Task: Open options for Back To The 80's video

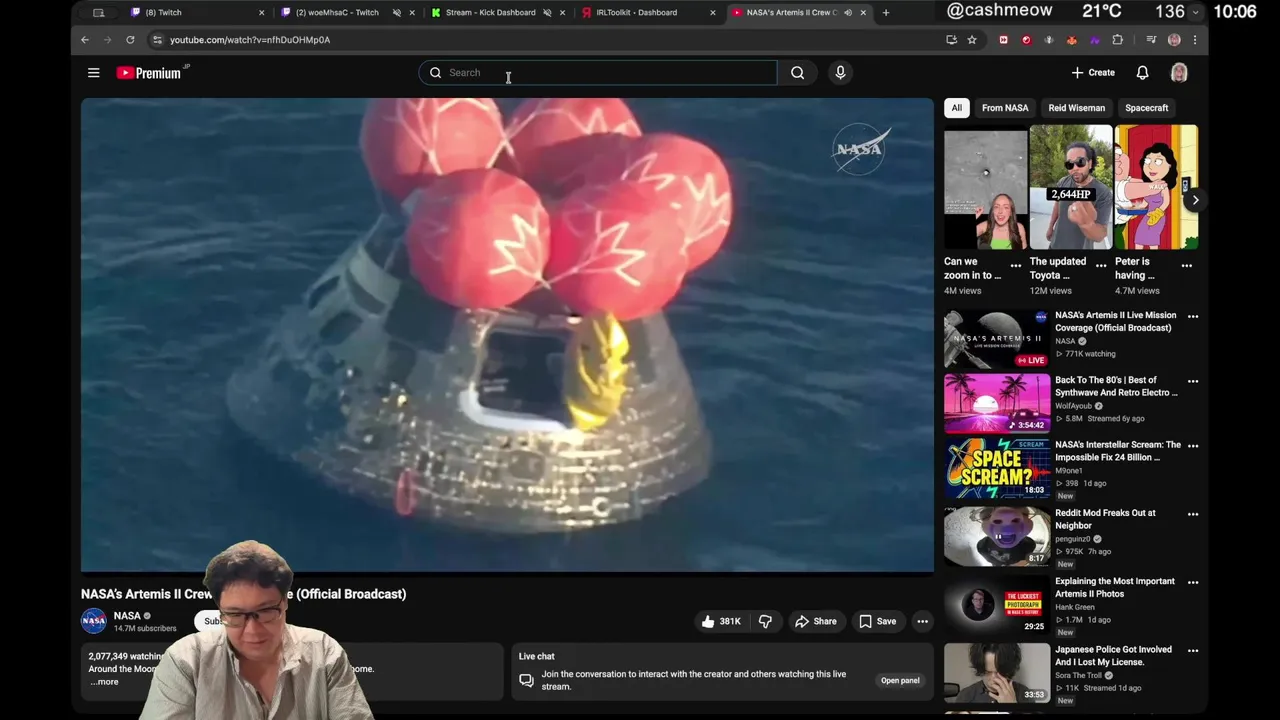Action: (x=1192, y=381)
